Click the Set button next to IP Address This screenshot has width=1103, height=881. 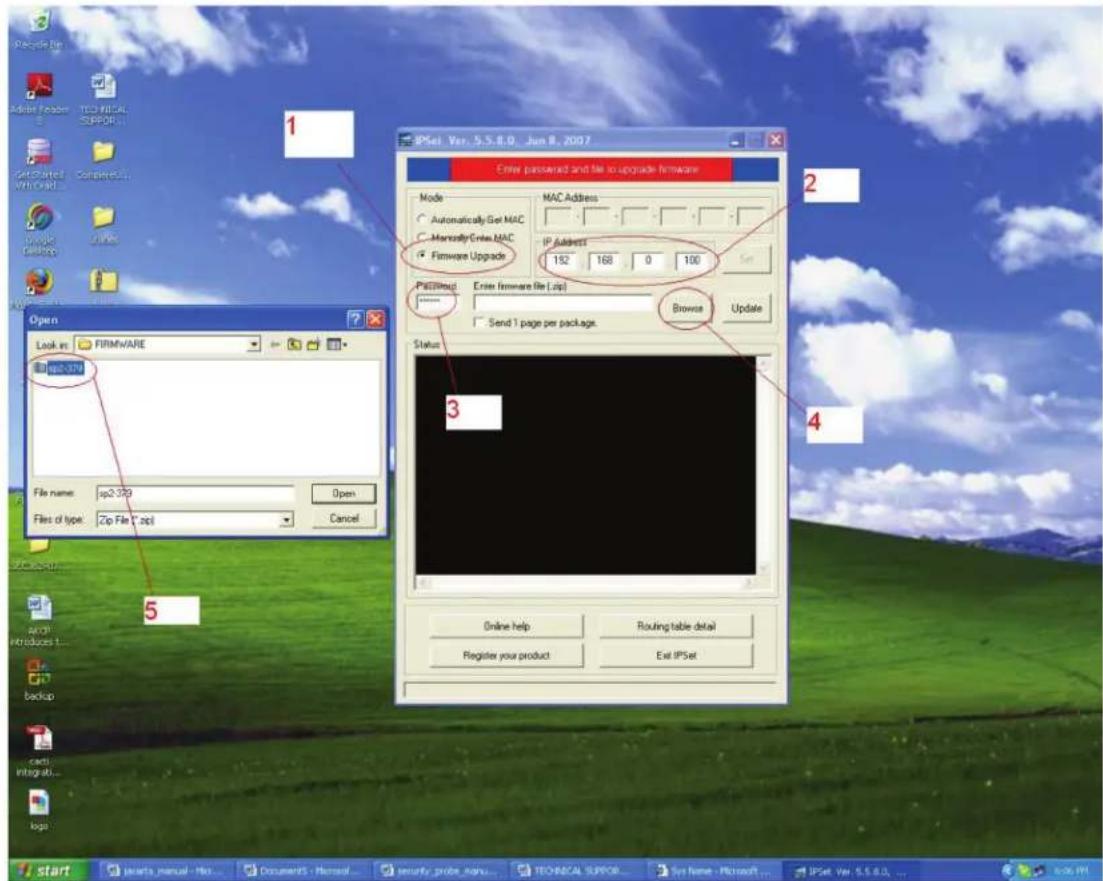pos(746,259)
